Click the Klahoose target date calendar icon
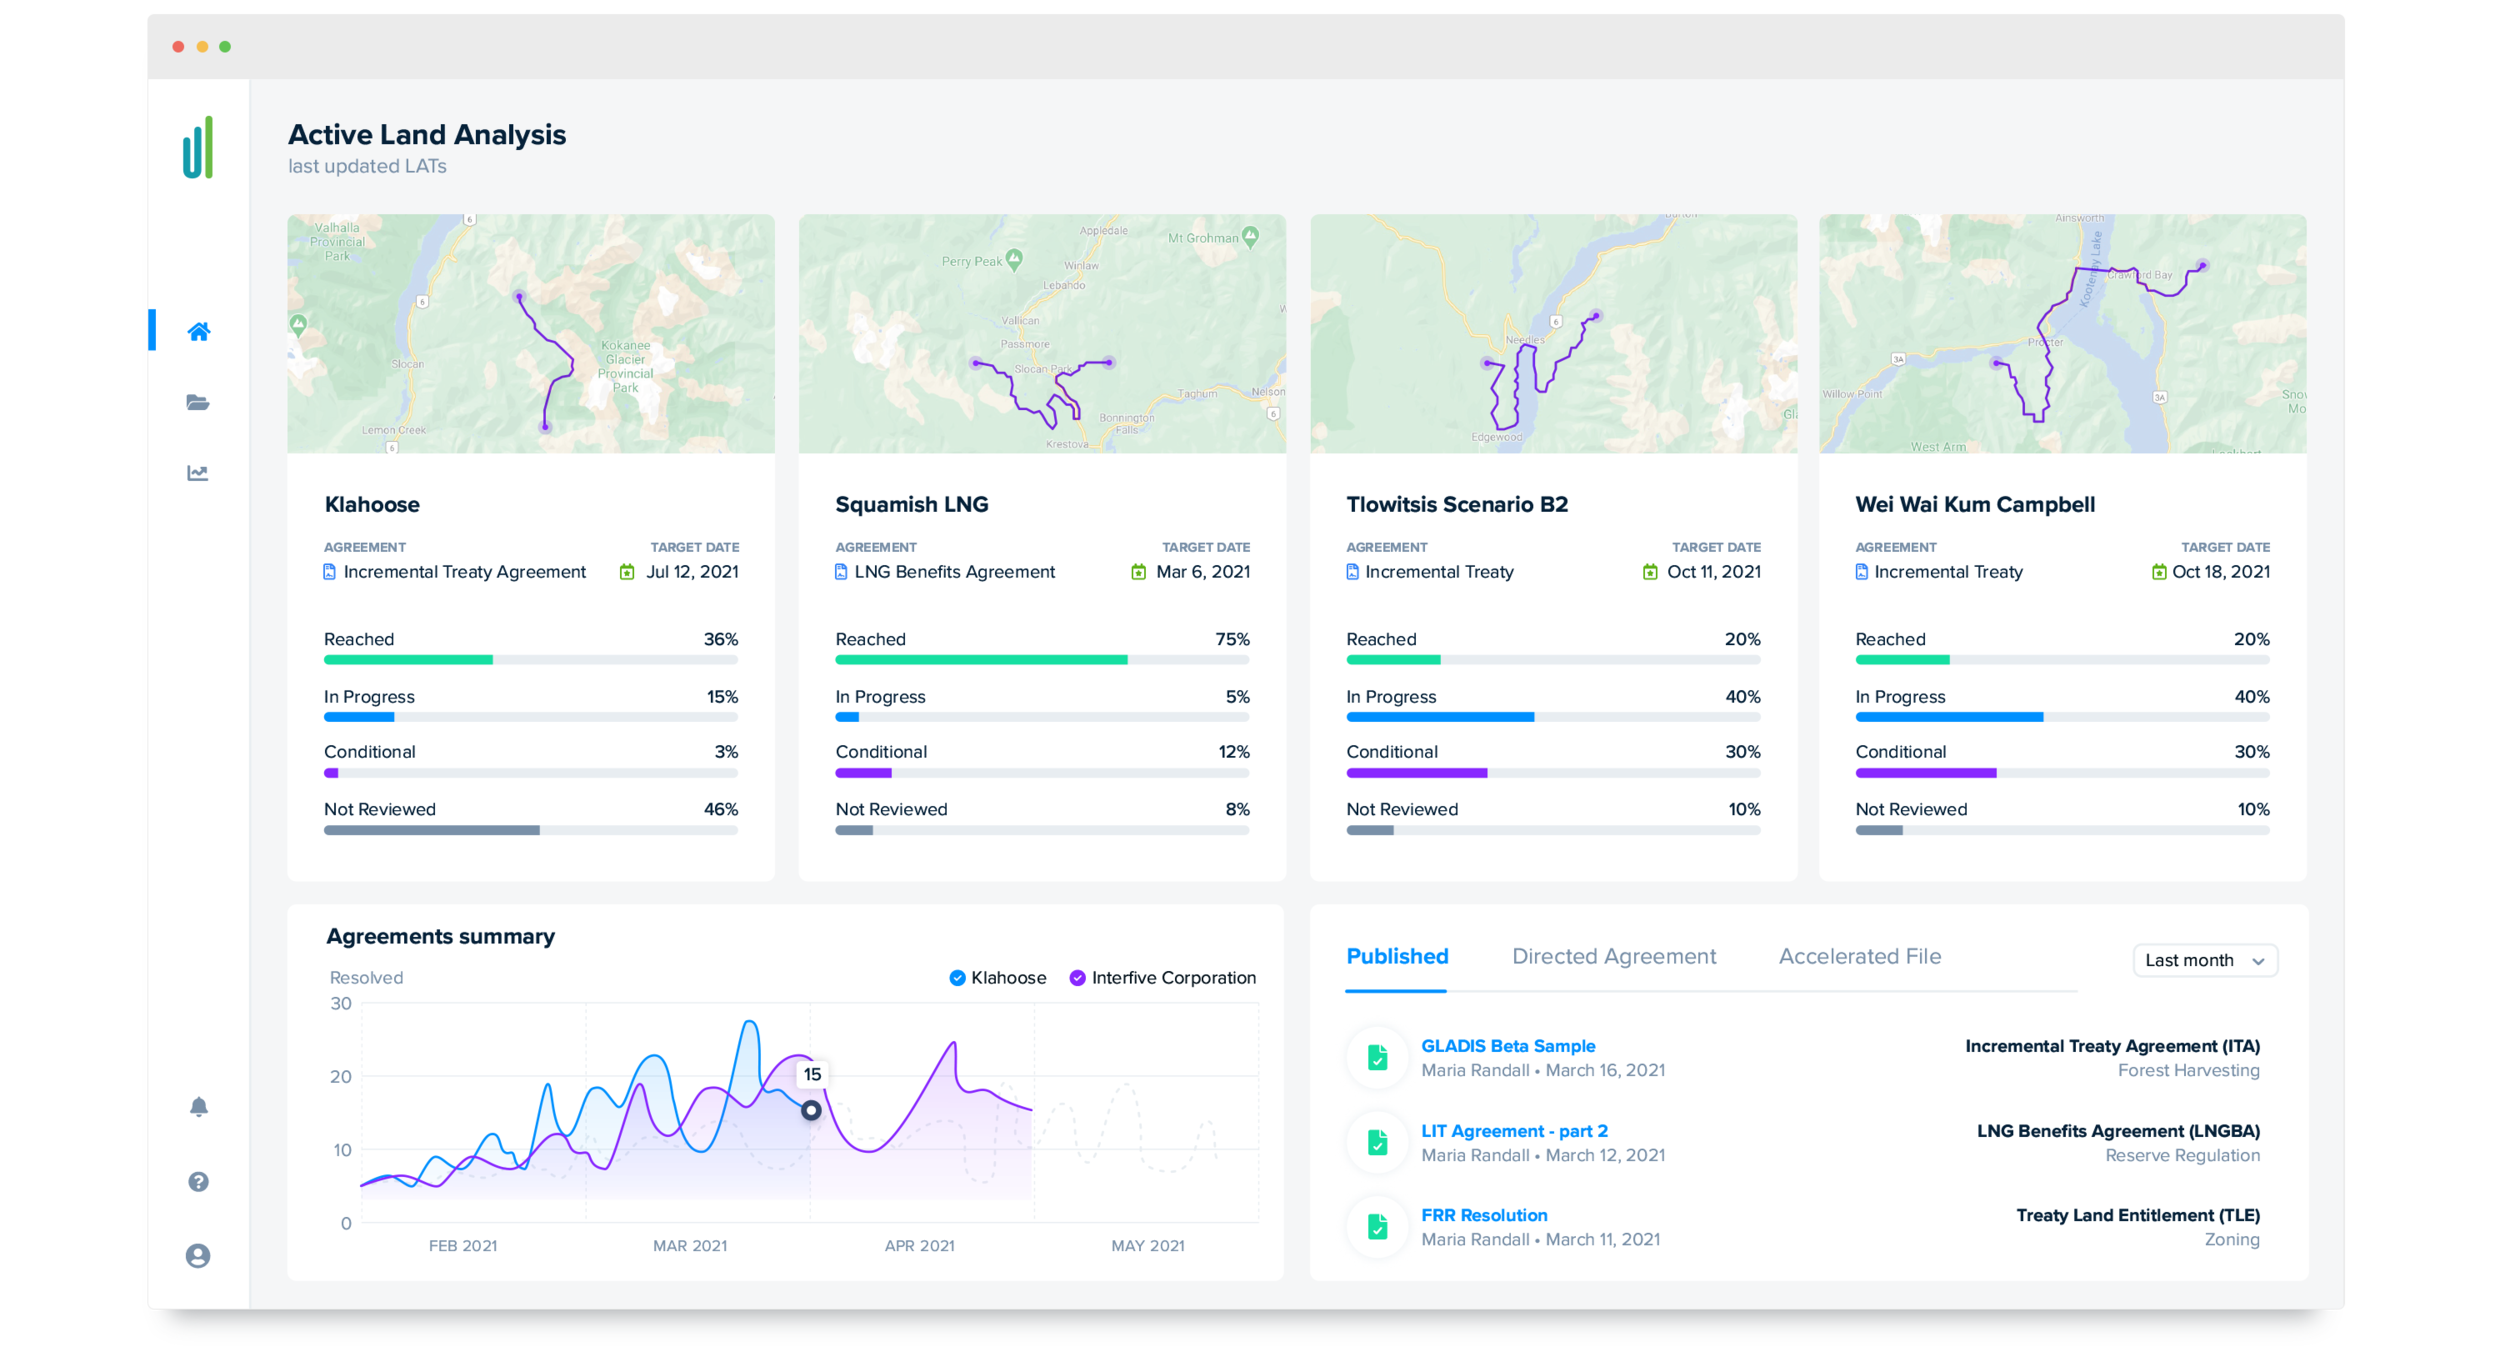The width and height of the screenshot is (2500, 1347). tap(627, 572)
